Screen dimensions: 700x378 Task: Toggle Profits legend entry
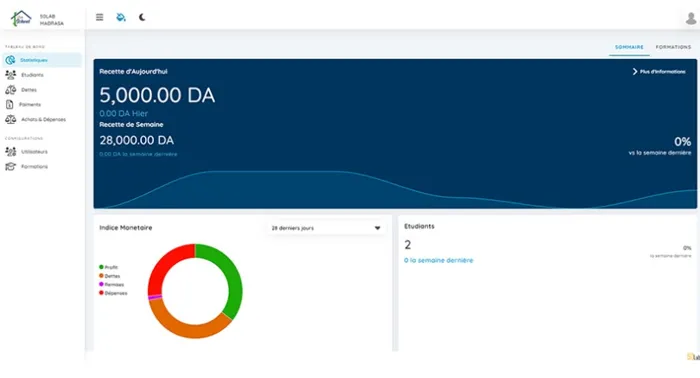pos(108,267)
